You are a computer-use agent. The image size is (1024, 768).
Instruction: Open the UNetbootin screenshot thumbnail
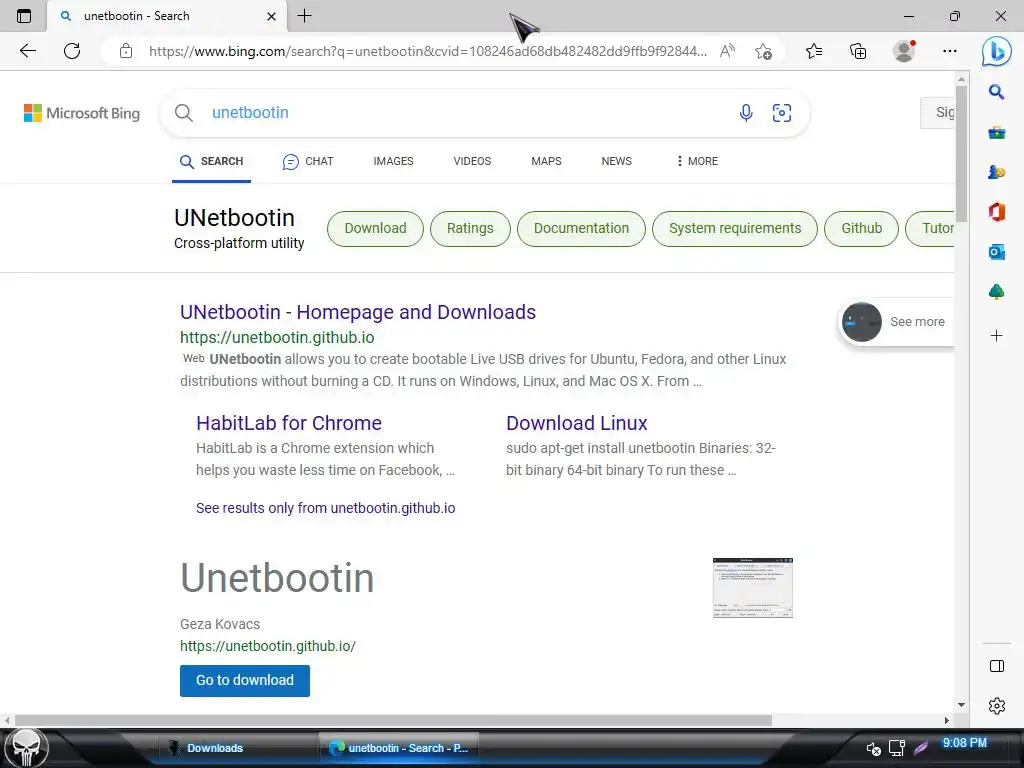point(752,588)
